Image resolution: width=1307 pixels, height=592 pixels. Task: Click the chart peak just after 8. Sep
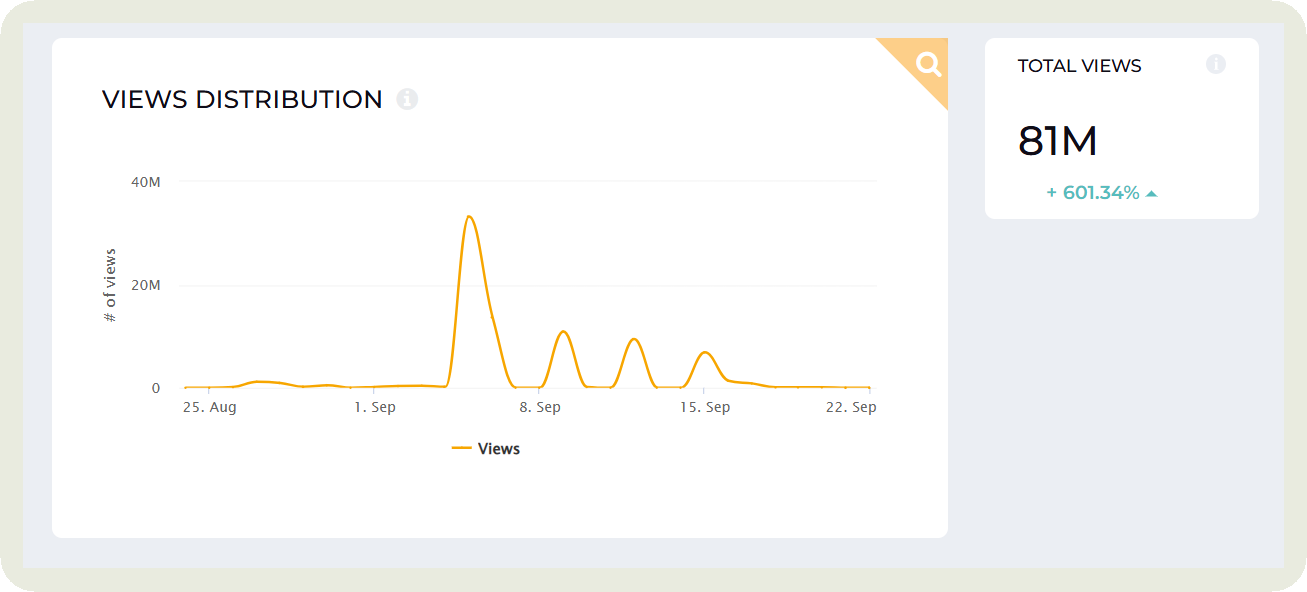tap(564, 331)
